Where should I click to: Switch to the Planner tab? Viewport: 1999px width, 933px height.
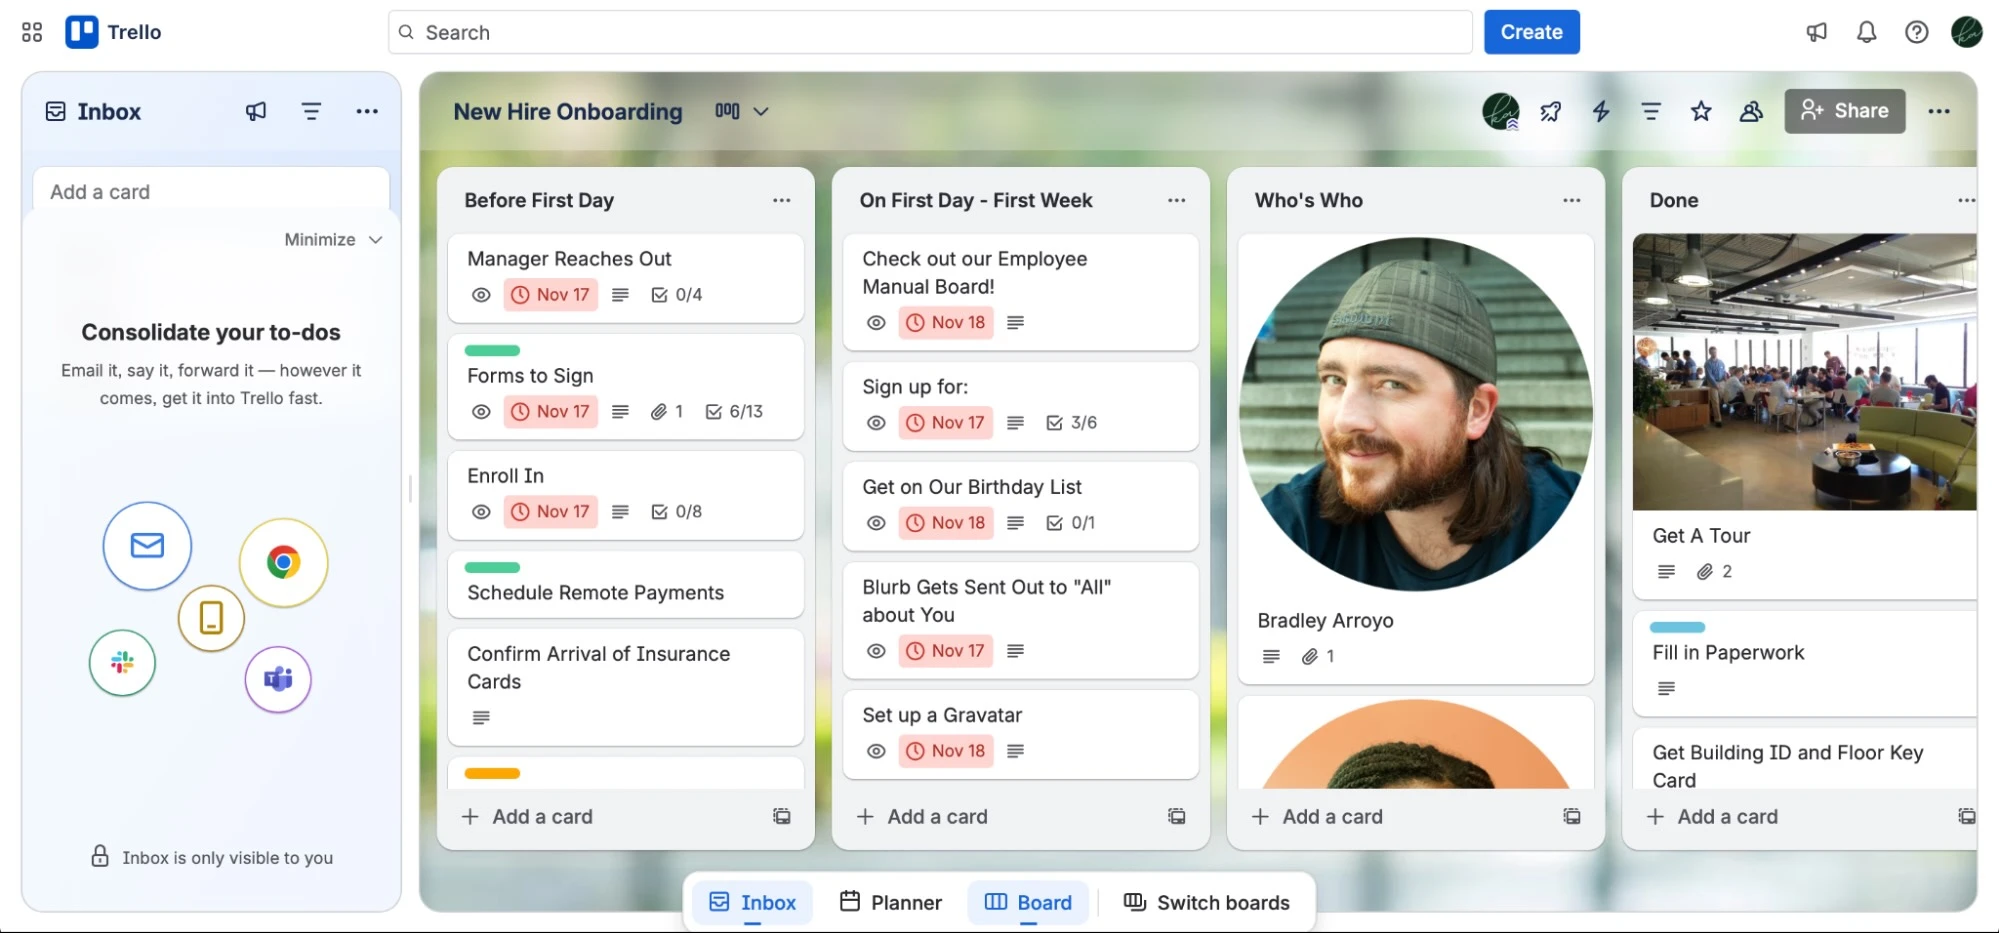pyautogui.click(x=890, y=901)
